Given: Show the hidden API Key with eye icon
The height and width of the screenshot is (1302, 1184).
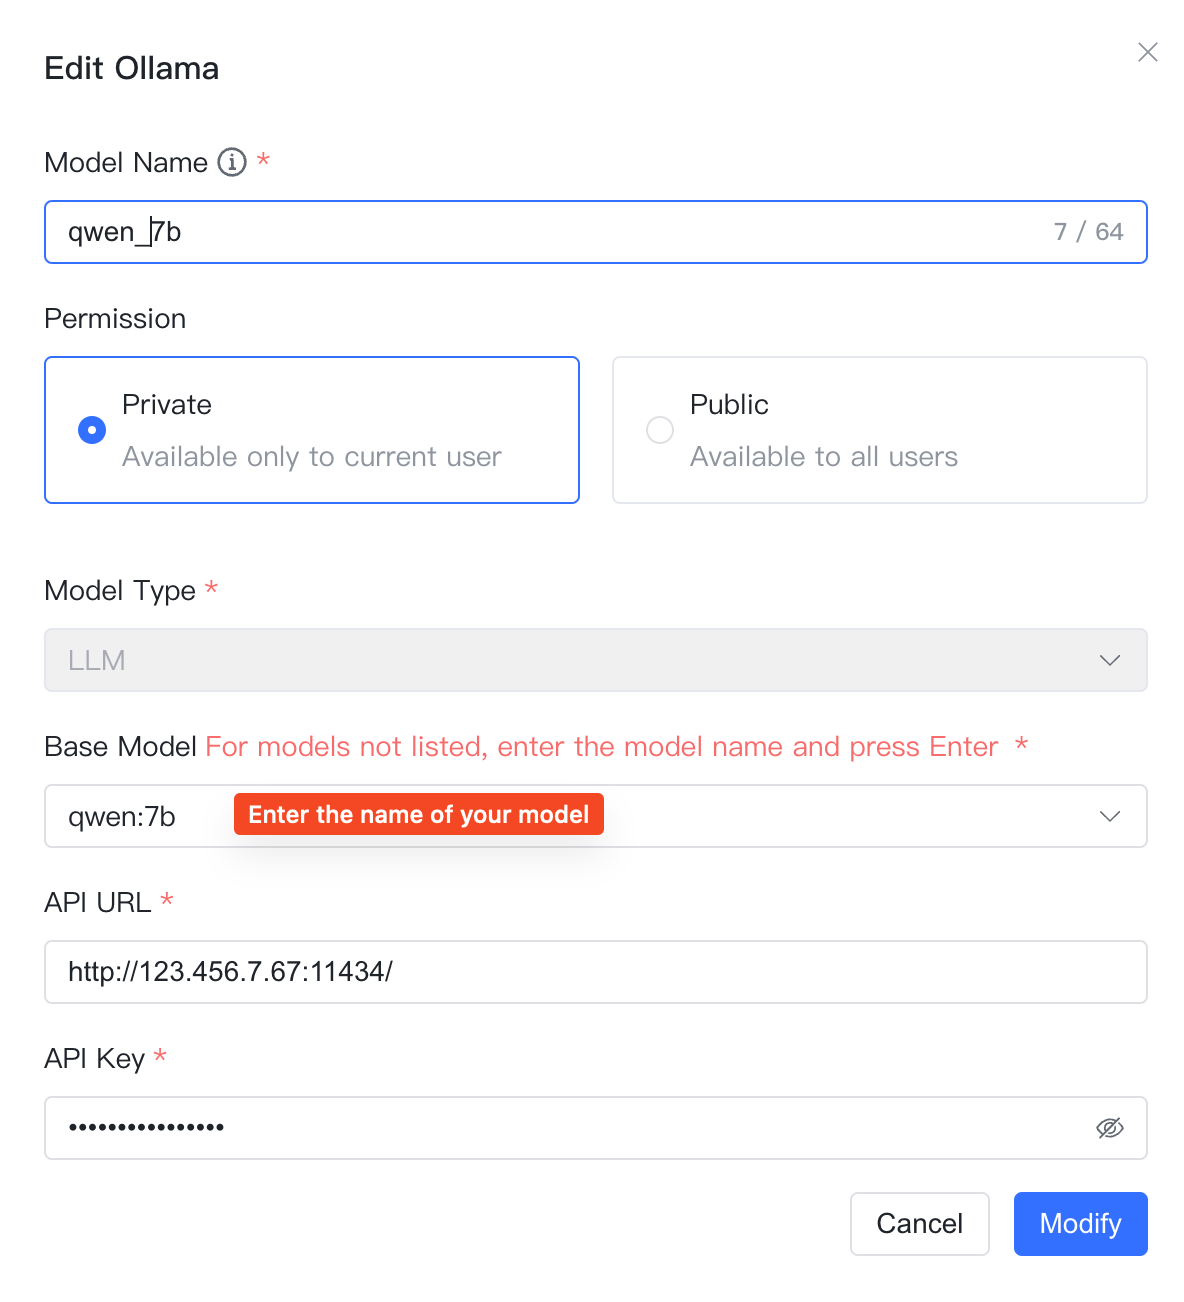Looking at the screenshot, I should click(1110, 1128).
